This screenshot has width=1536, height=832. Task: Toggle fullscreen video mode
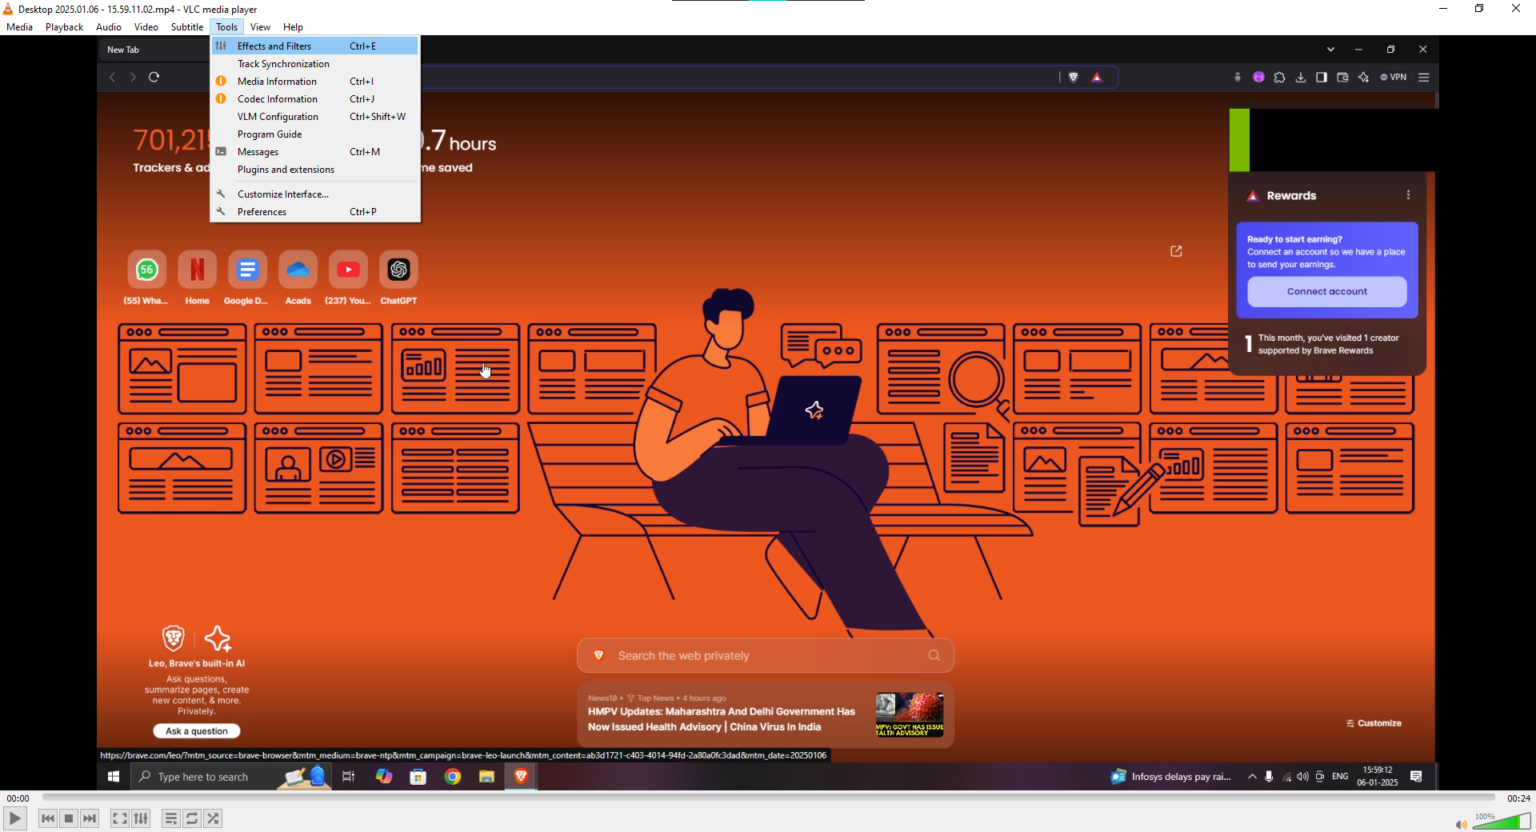point(119,818)
